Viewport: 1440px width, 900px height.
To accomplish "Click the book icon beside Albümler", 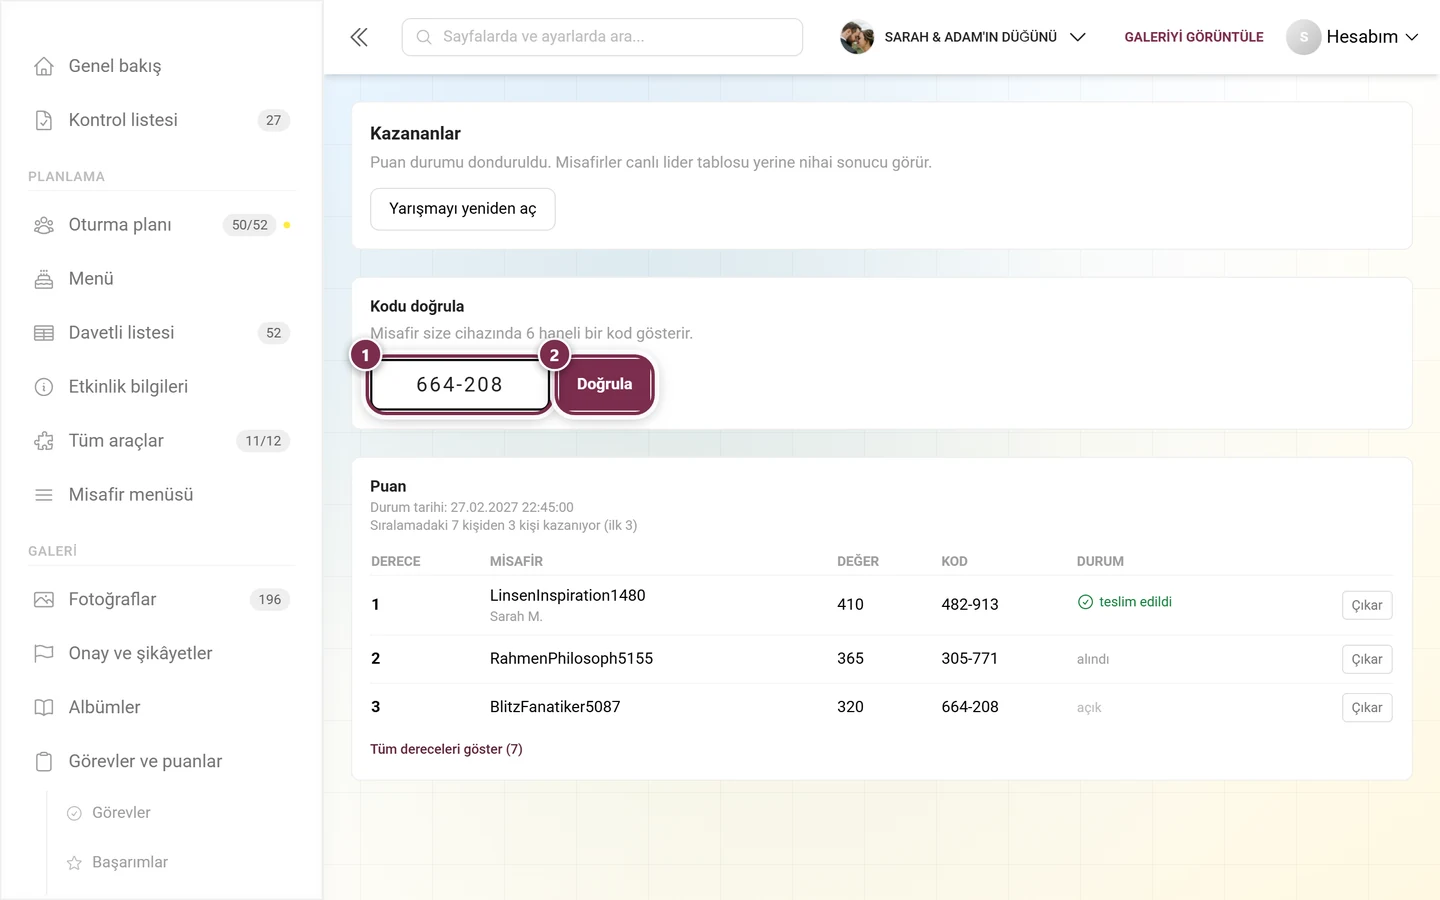I will (x=44, y=708).
